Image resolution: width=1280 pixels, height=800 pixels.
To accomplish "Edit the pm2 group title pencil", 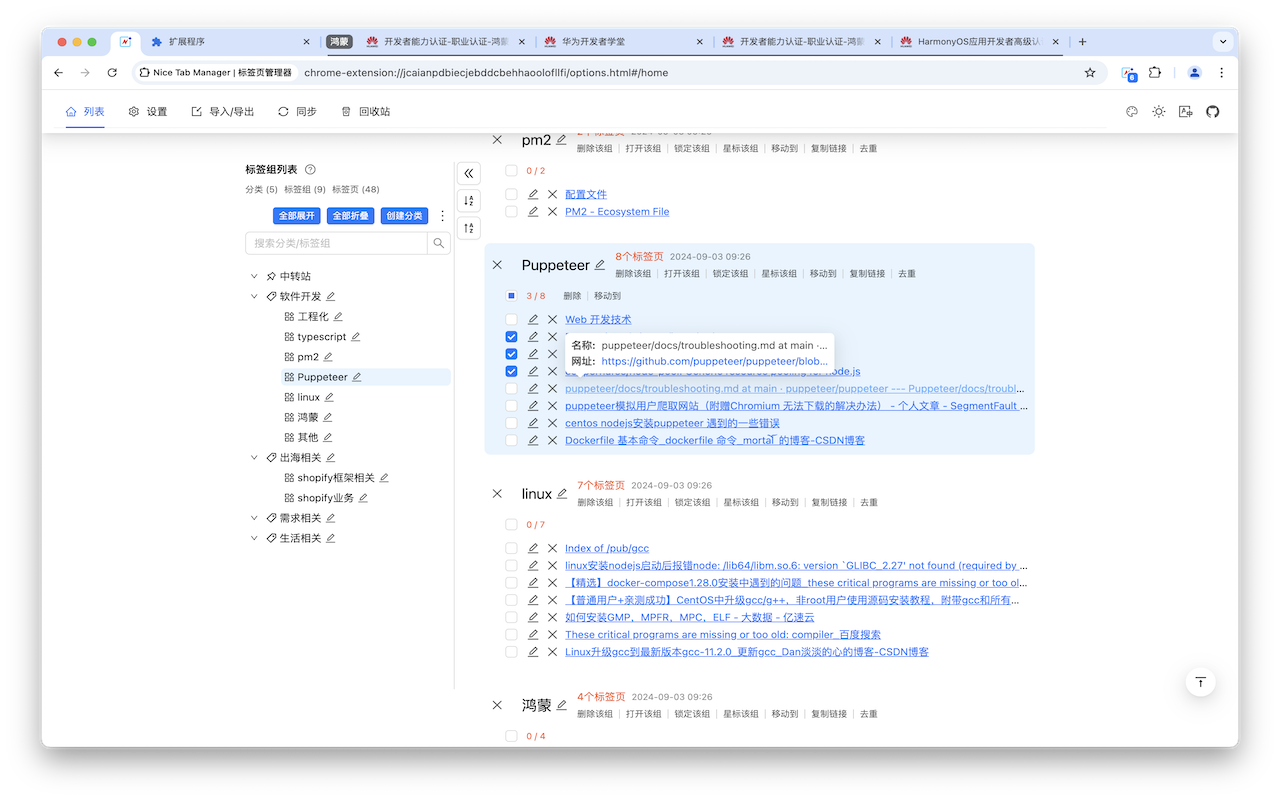I will (x=561, y=140).
